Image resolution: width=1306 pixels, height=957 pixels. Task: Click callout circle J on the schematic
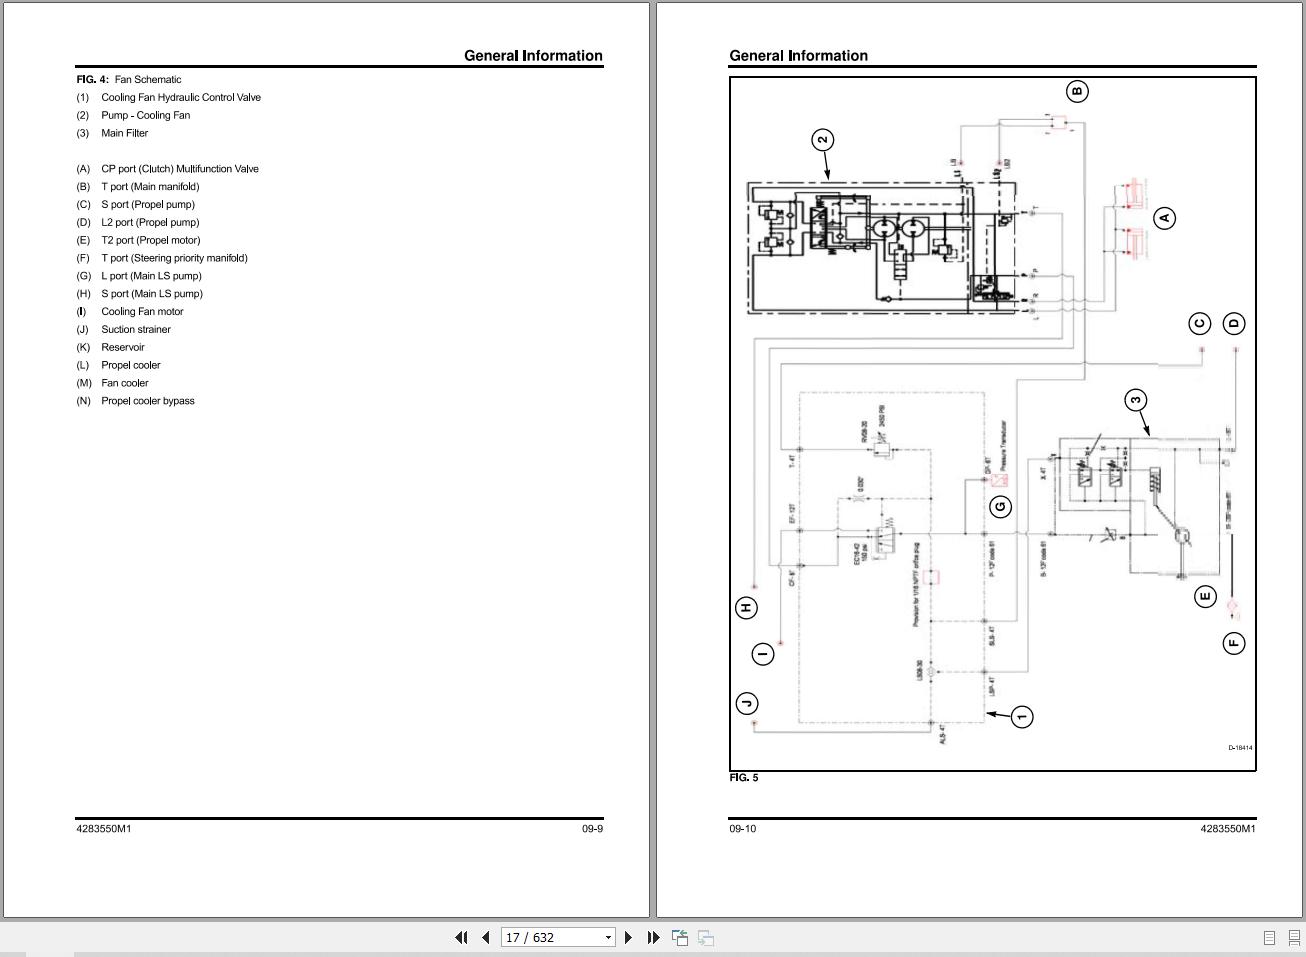click(747, 703)
